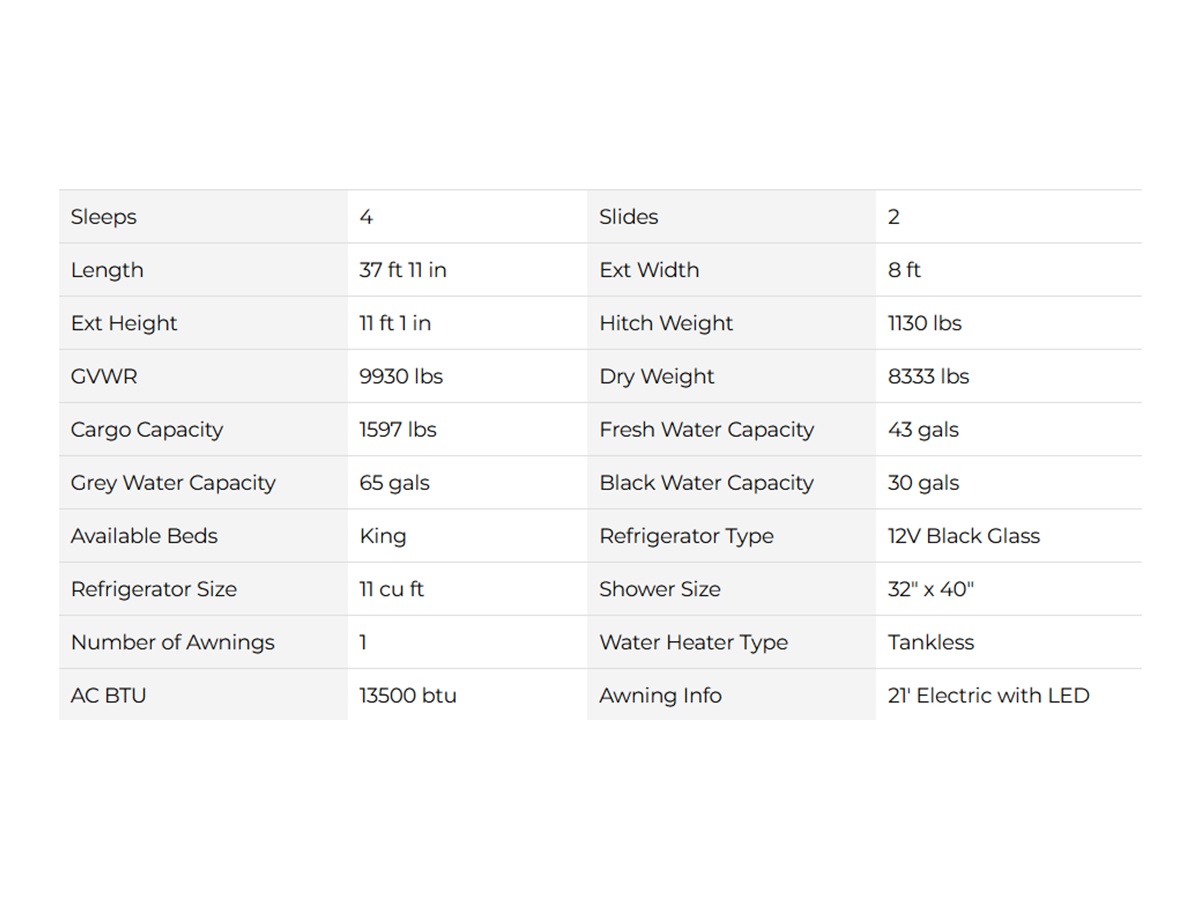
Task: Select the Ext Width 8 ft value
Action: (904, 270)
